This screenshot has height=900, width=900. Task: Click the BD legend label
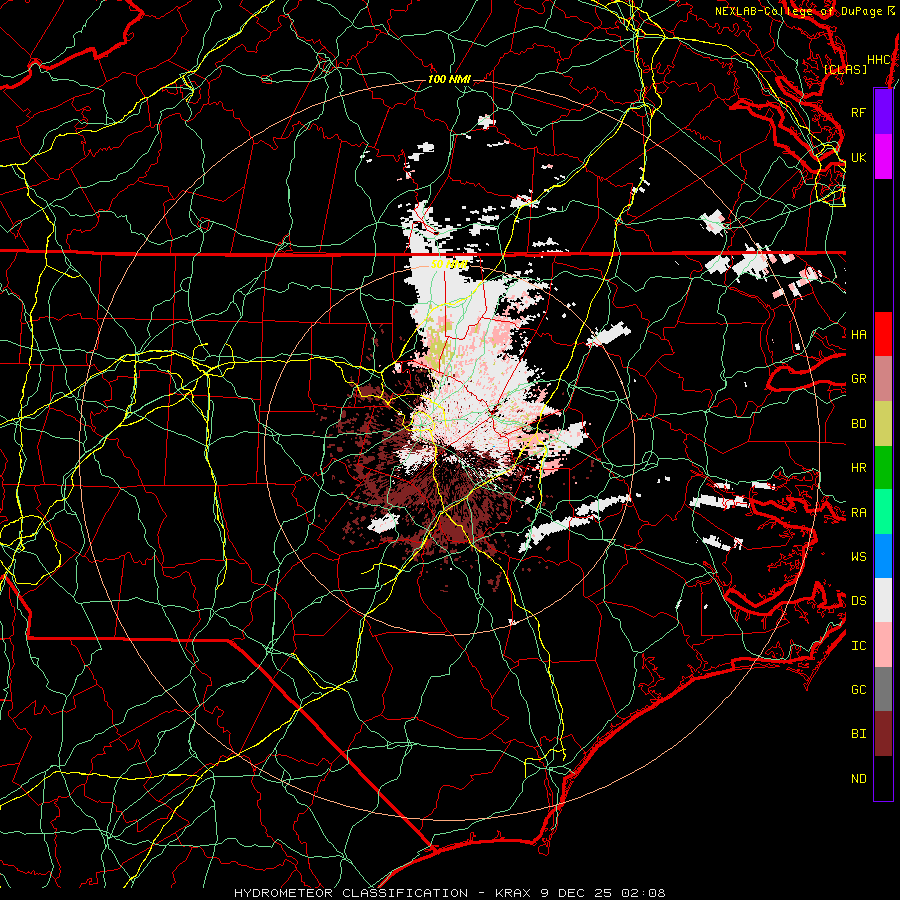click(x=859, y=424)
